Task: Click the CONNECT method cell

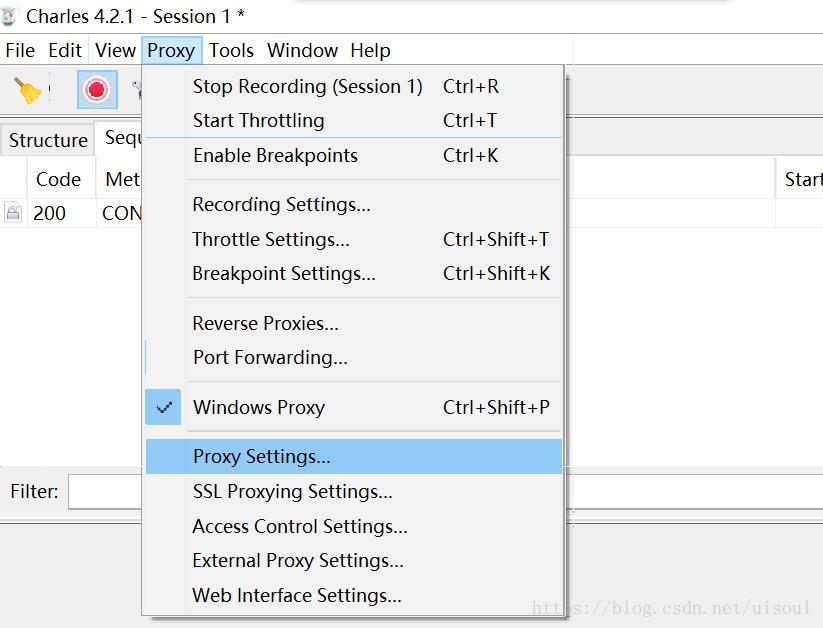Action: (120, 213)
